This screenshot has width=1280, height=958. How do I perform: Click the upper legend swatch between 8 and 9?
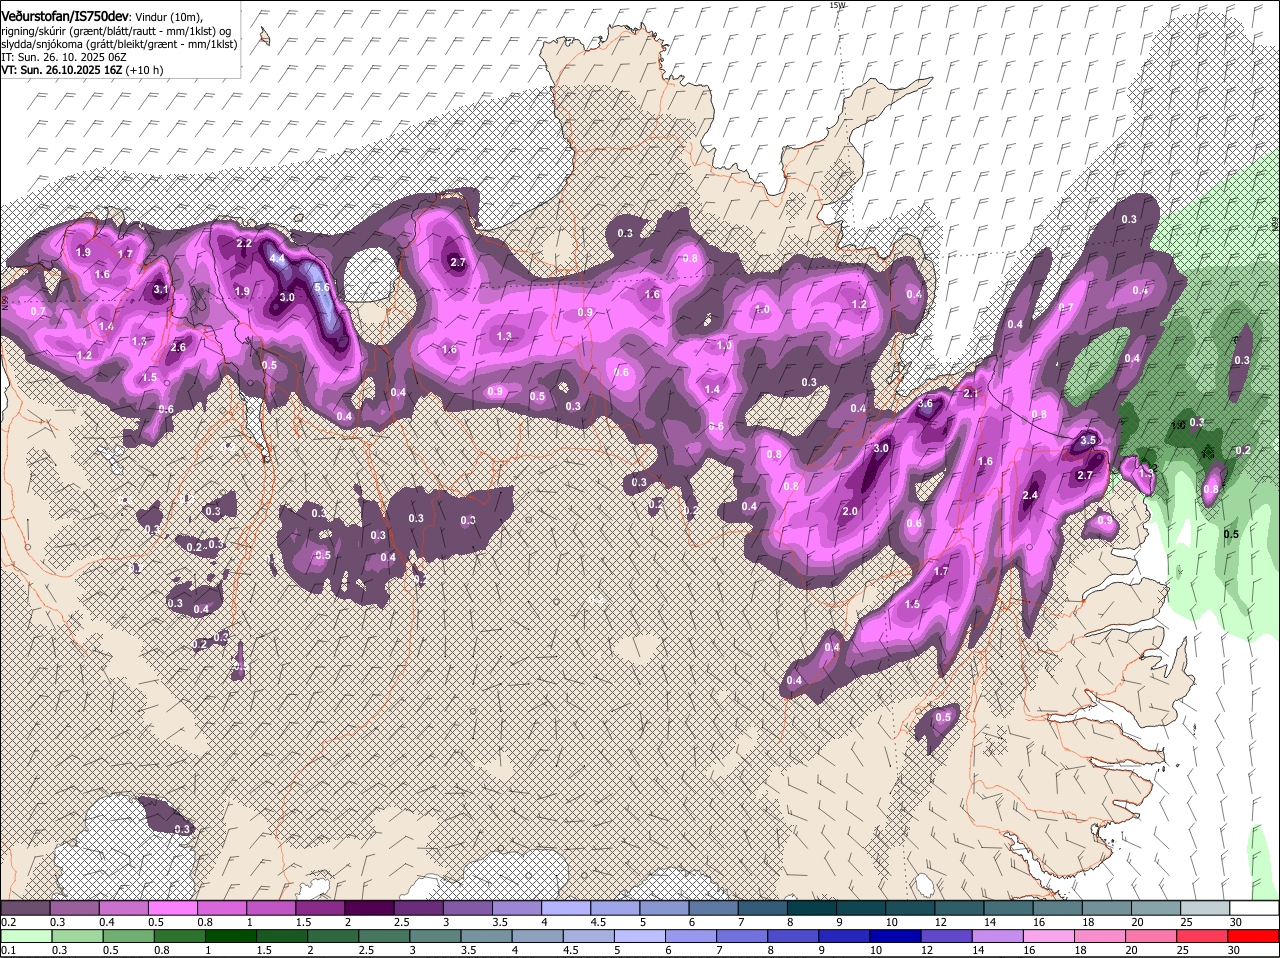coord(812,907)
